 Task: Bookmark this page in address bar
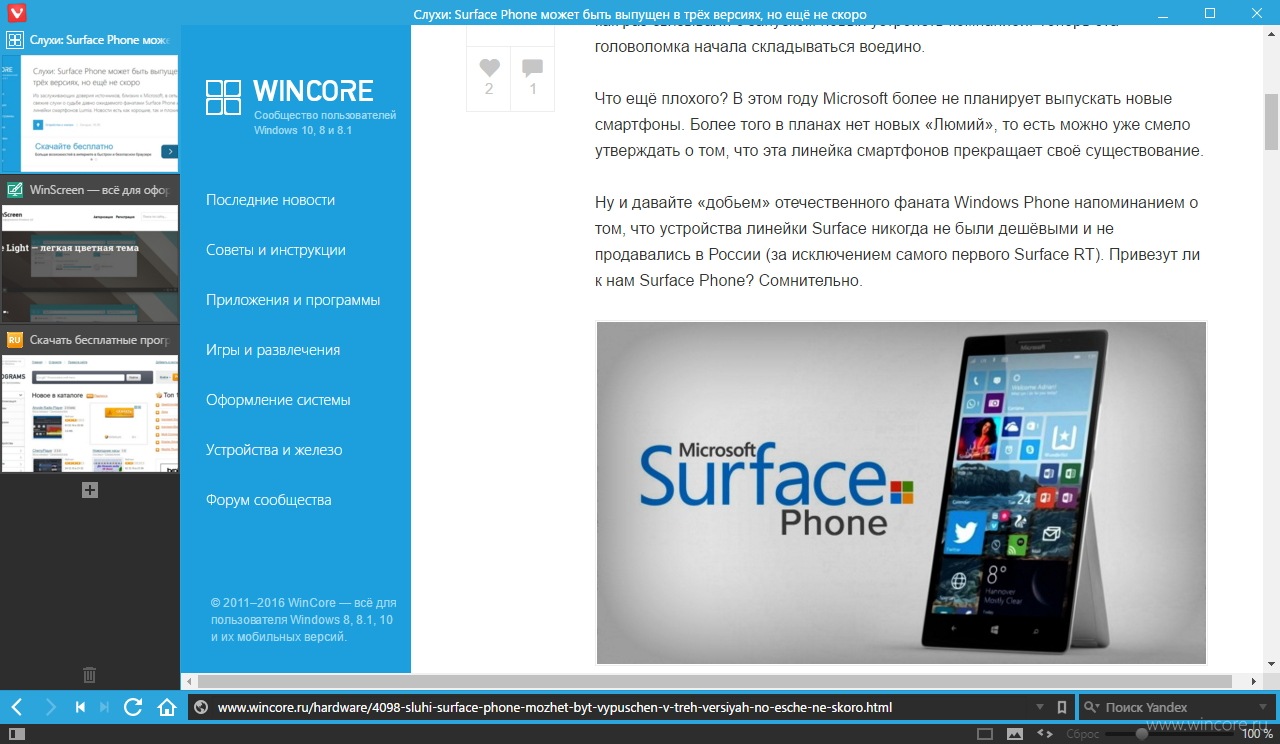[1062, 707]
